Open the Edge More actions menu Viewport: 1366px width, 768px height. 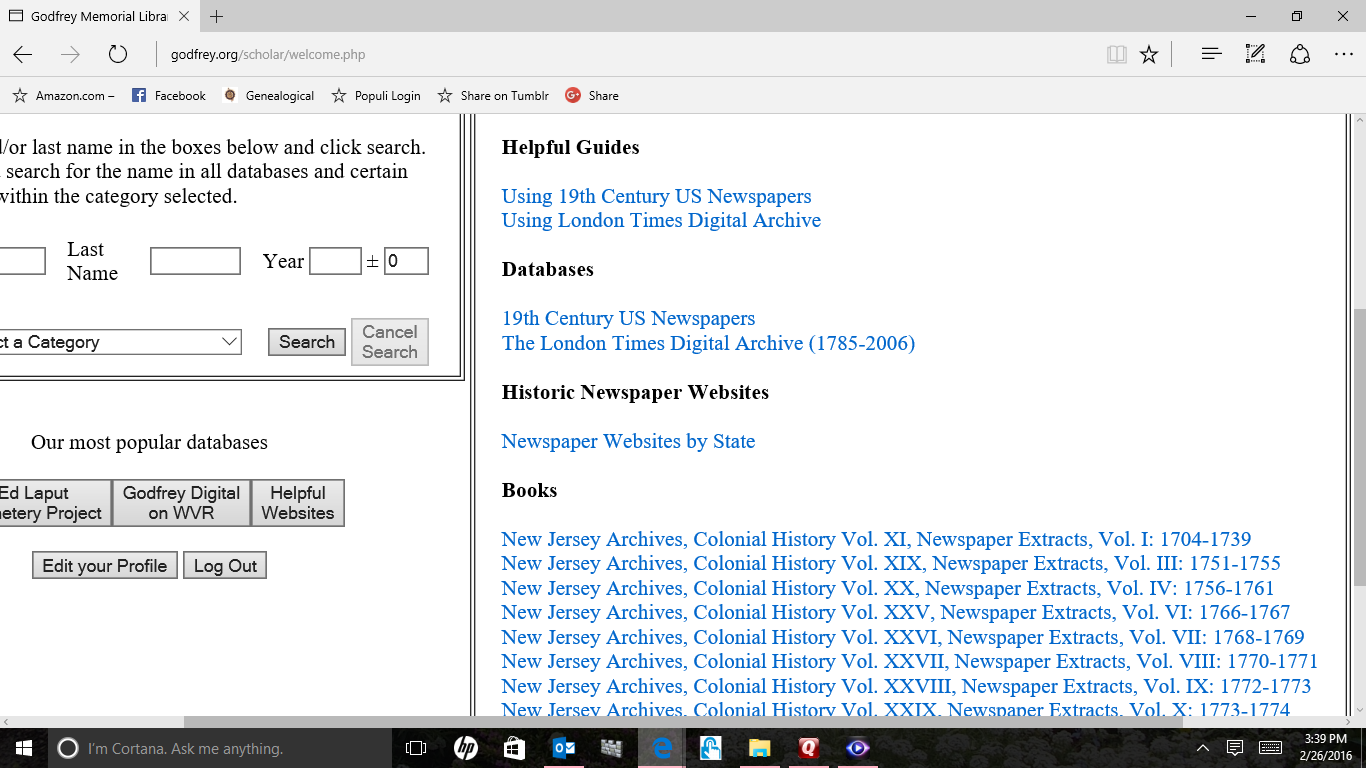(1343, 54)
